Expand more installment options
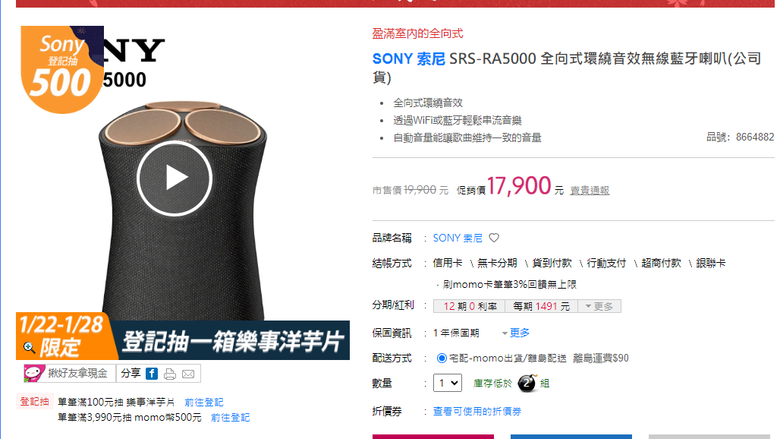780x439 pixels. 599,306
